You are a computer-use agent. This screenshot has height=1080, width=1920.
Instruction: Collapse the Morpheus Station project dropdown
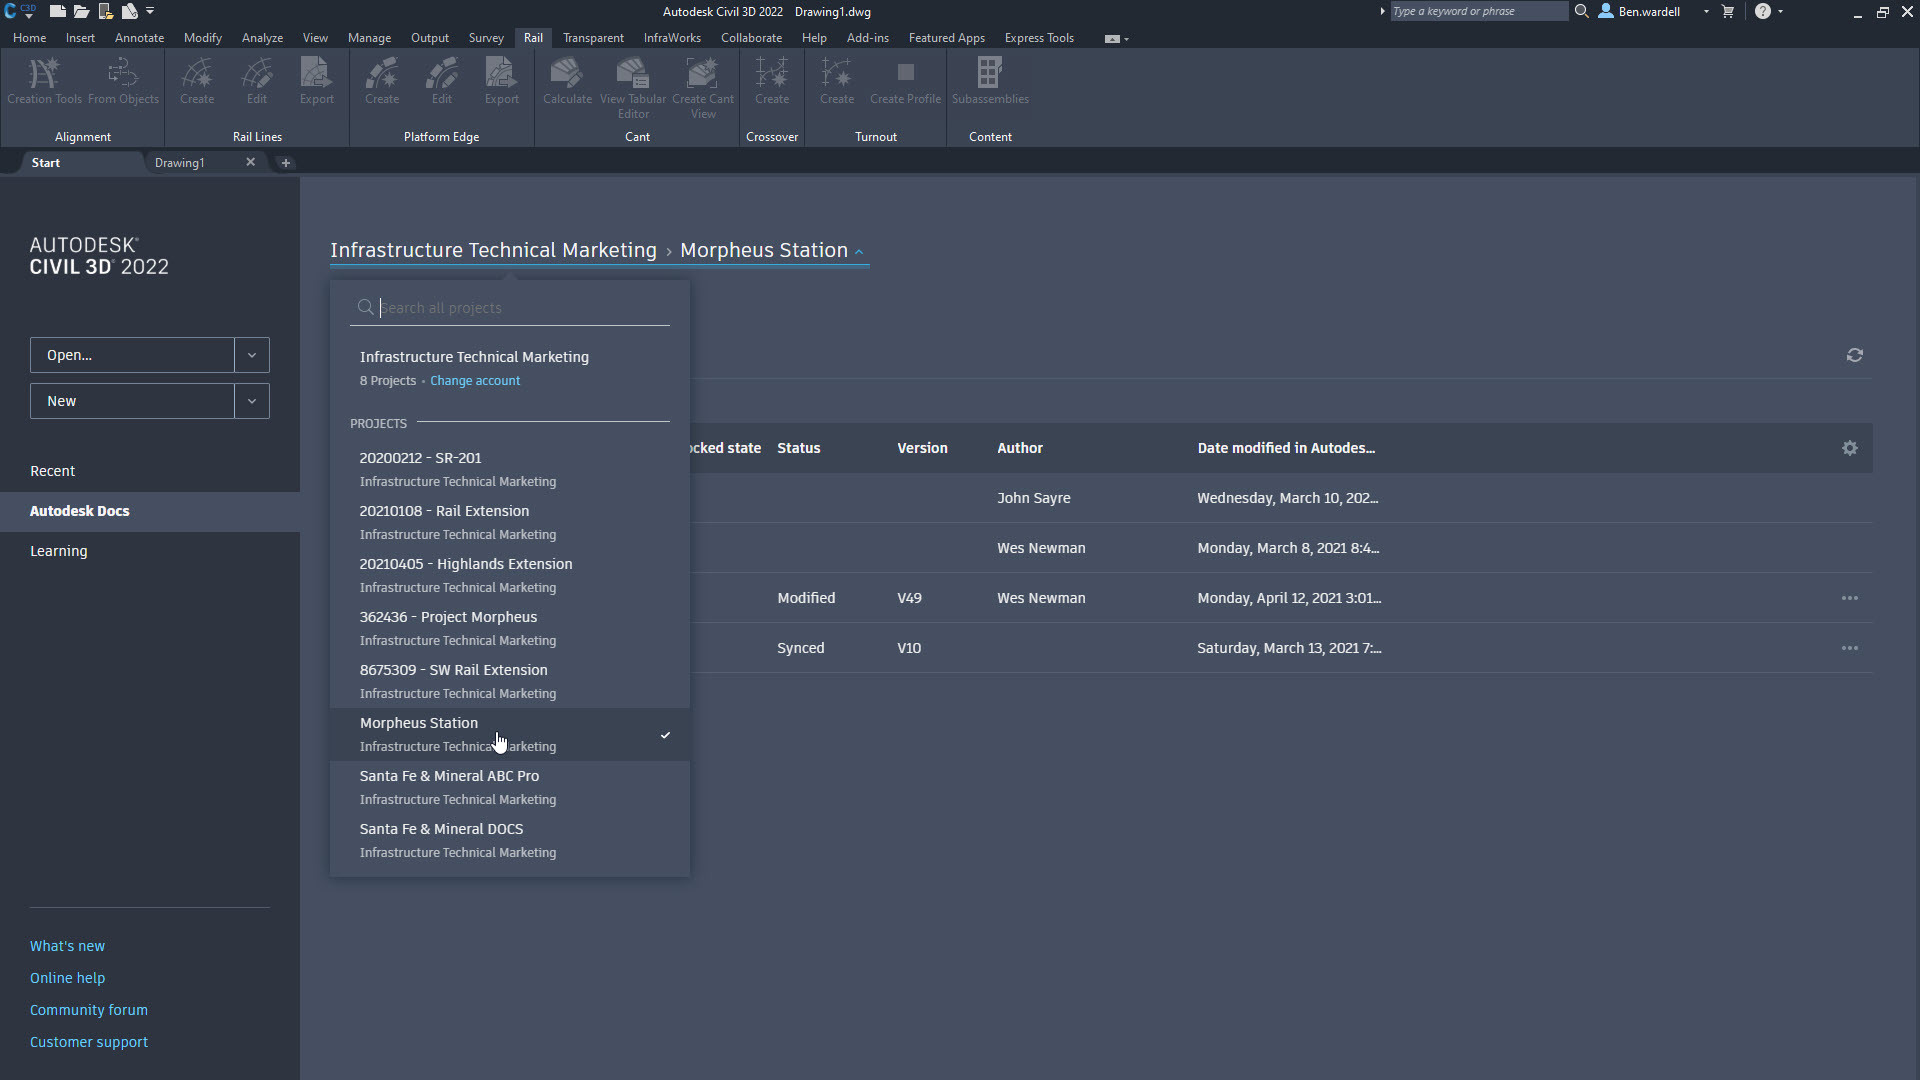[859, 251]
